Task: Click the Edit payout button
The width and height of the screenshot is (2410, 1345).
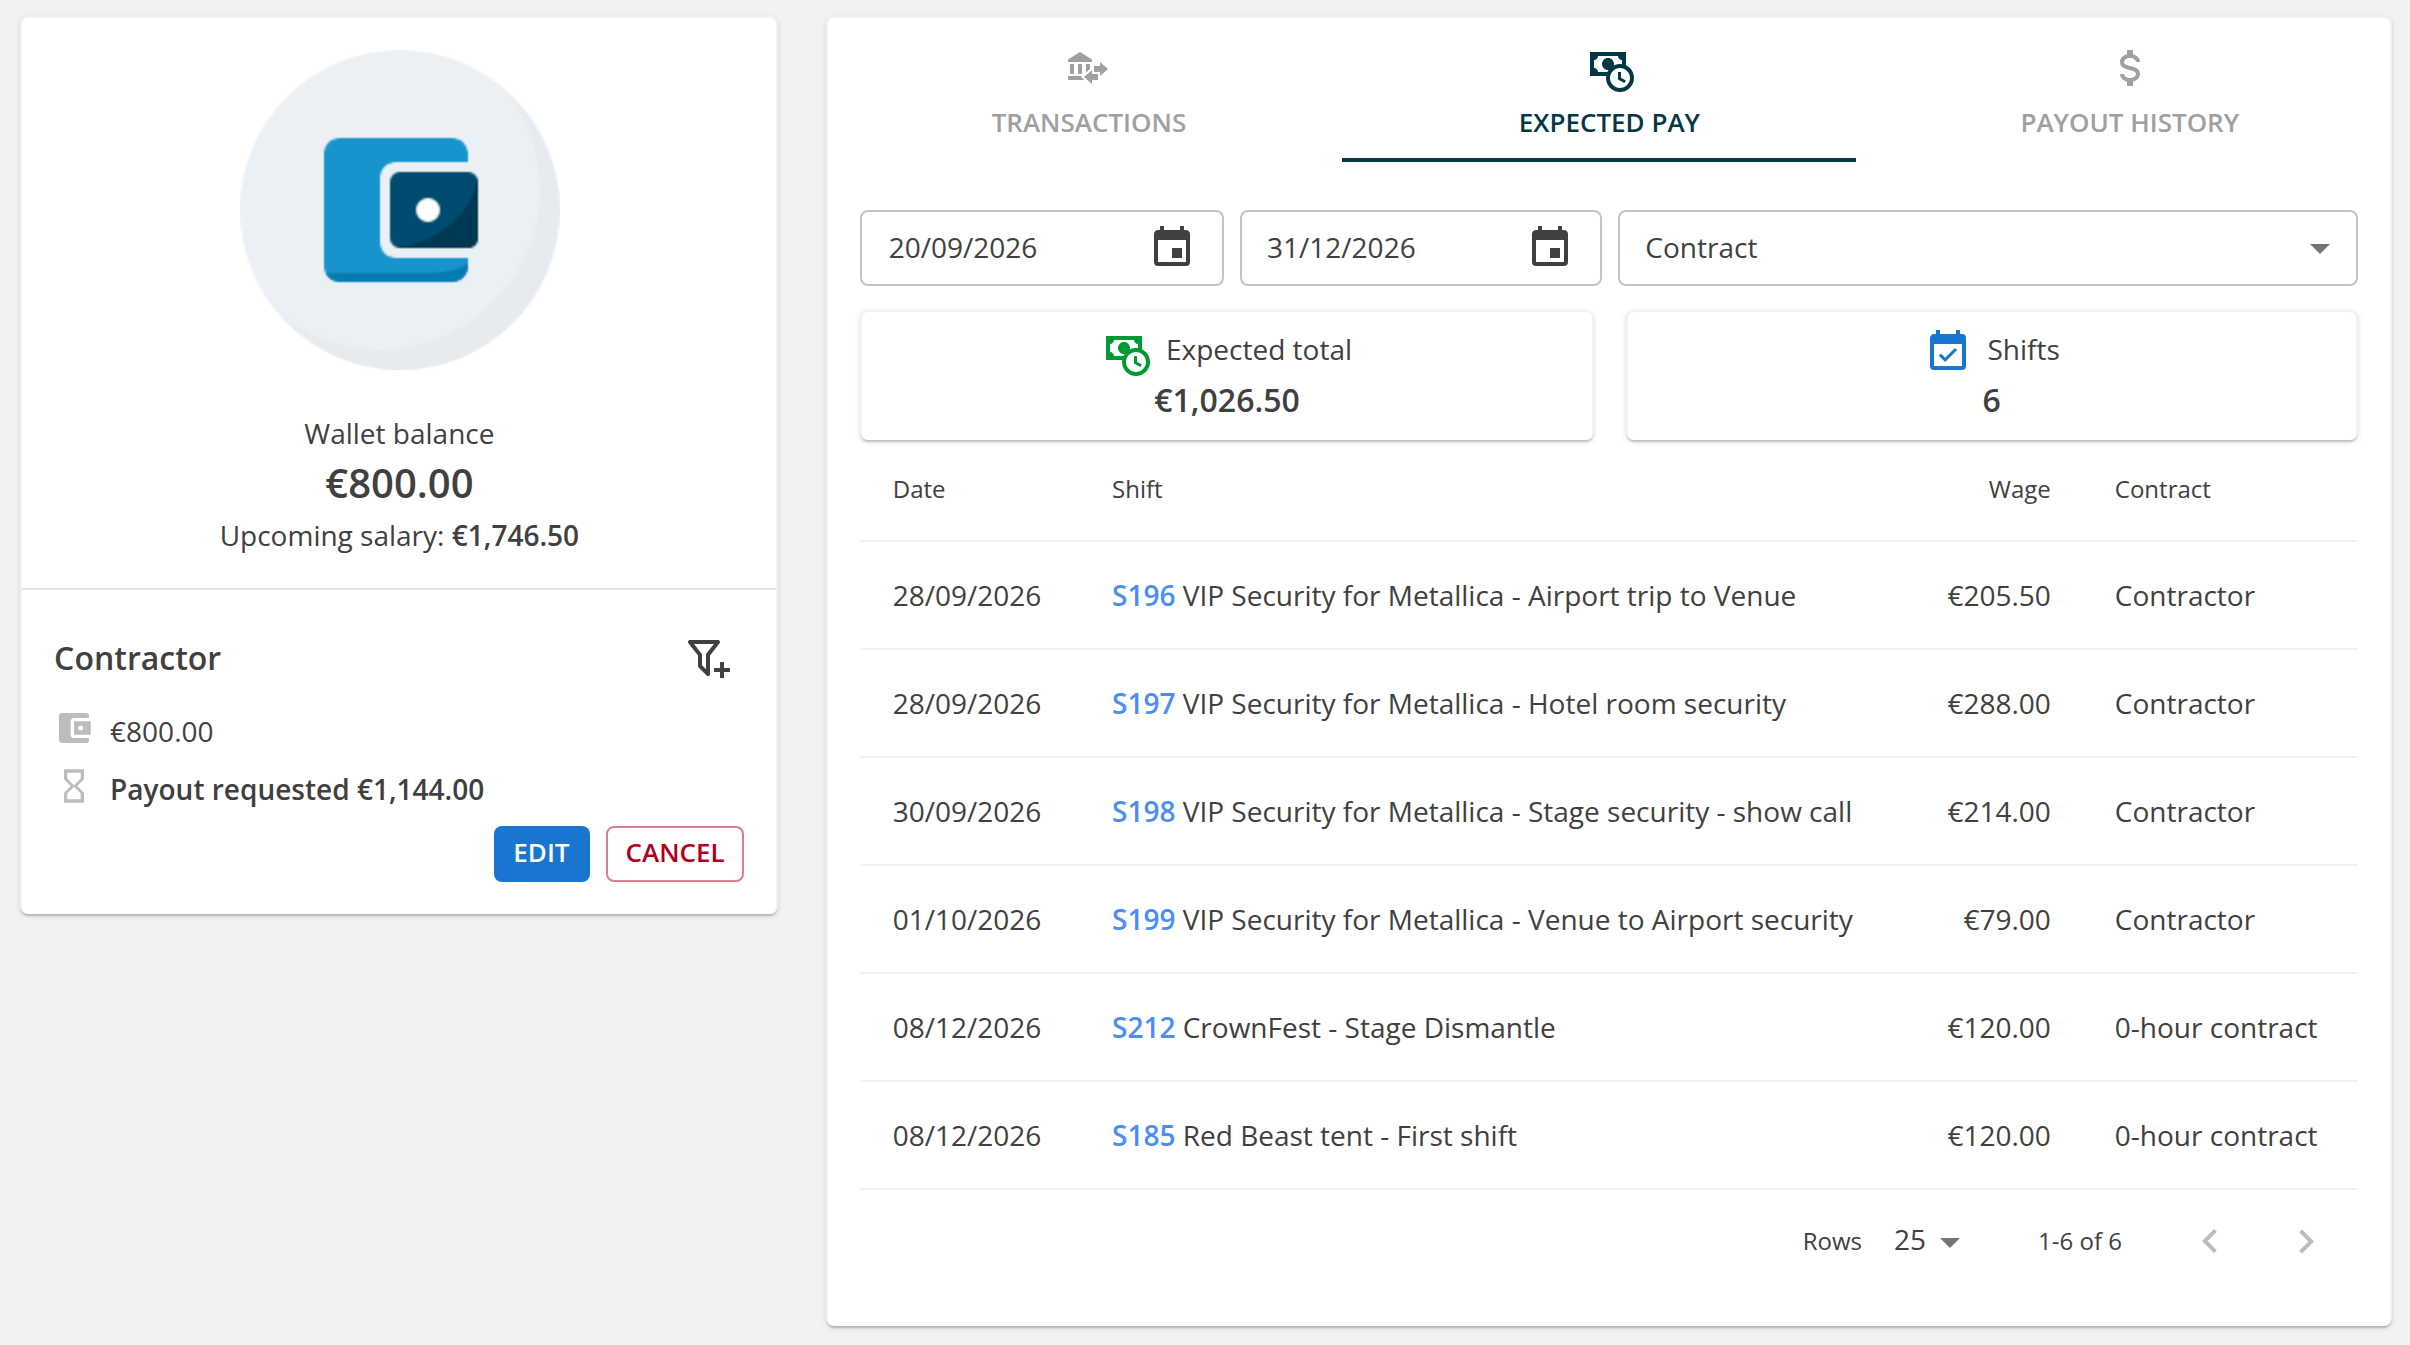Action: click(541, 853)
